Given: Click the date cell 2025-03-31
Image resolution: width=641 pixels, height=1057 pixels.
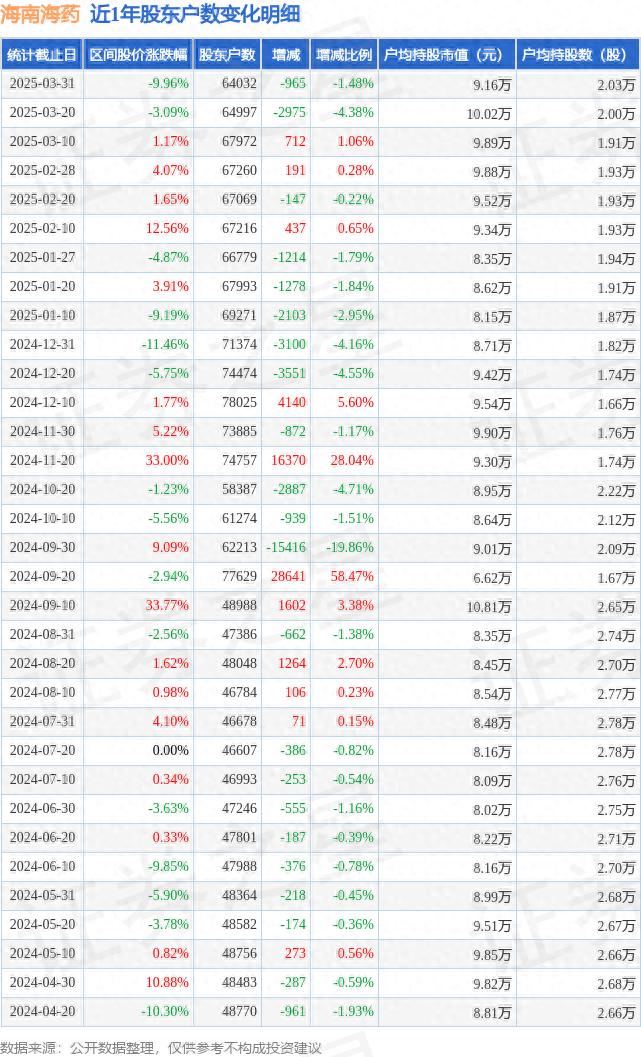Looking at the screenshot, I should (42, 84).
